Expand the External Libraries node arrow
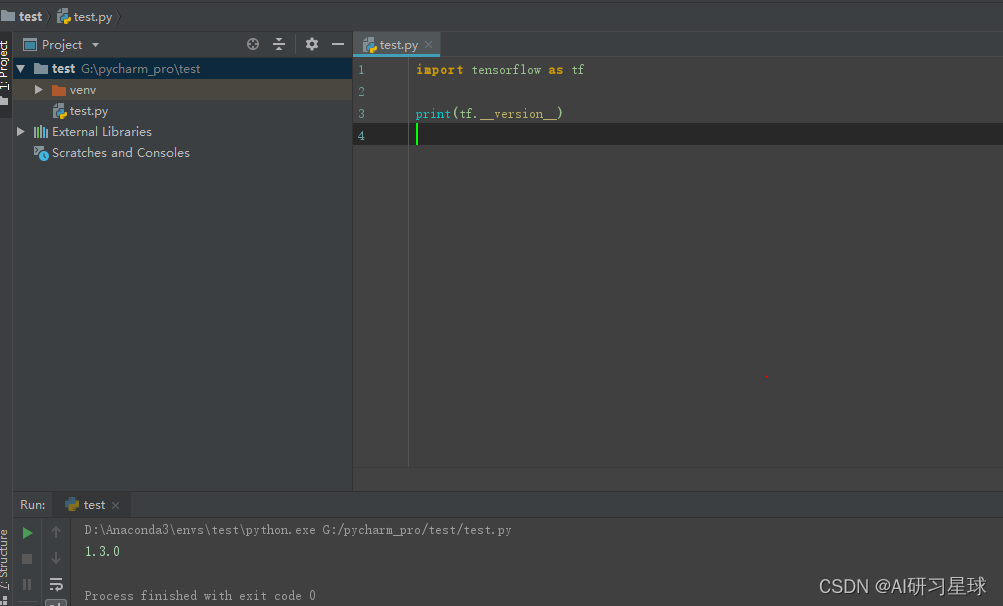The image size is (1003, 606). [20, 132]
